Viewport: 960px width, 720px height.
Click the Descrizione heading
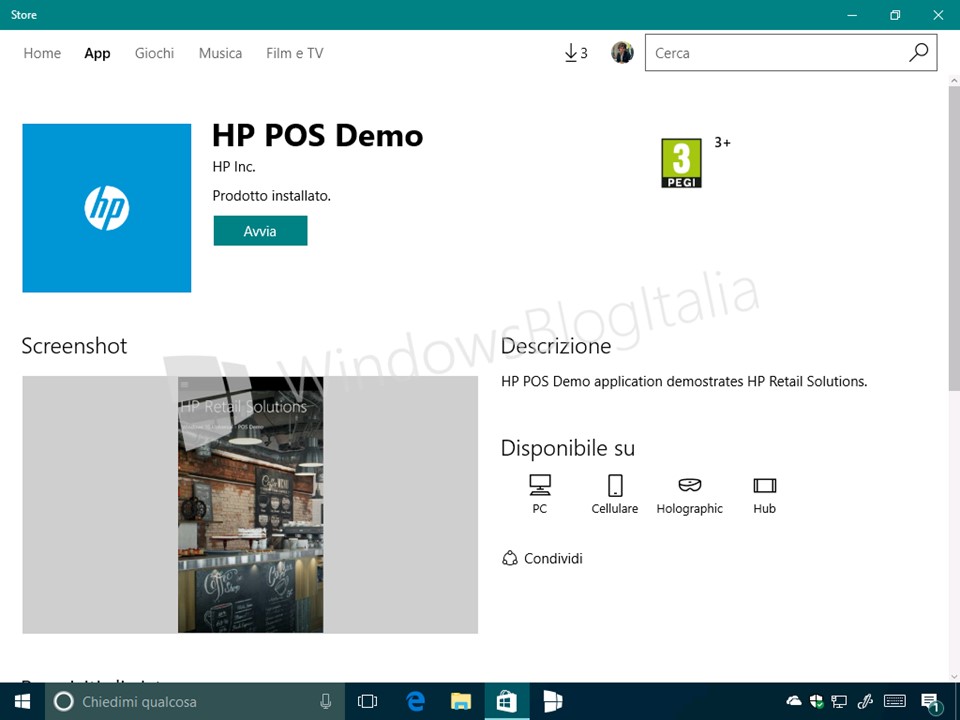coord(556,346)
